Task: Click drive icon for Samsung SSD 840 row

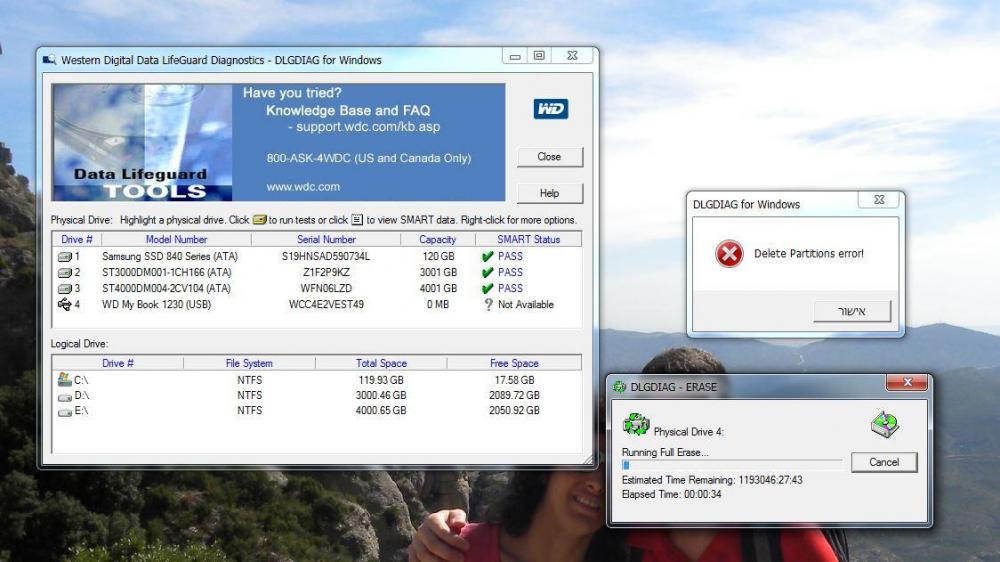Action: coord(64,256)
